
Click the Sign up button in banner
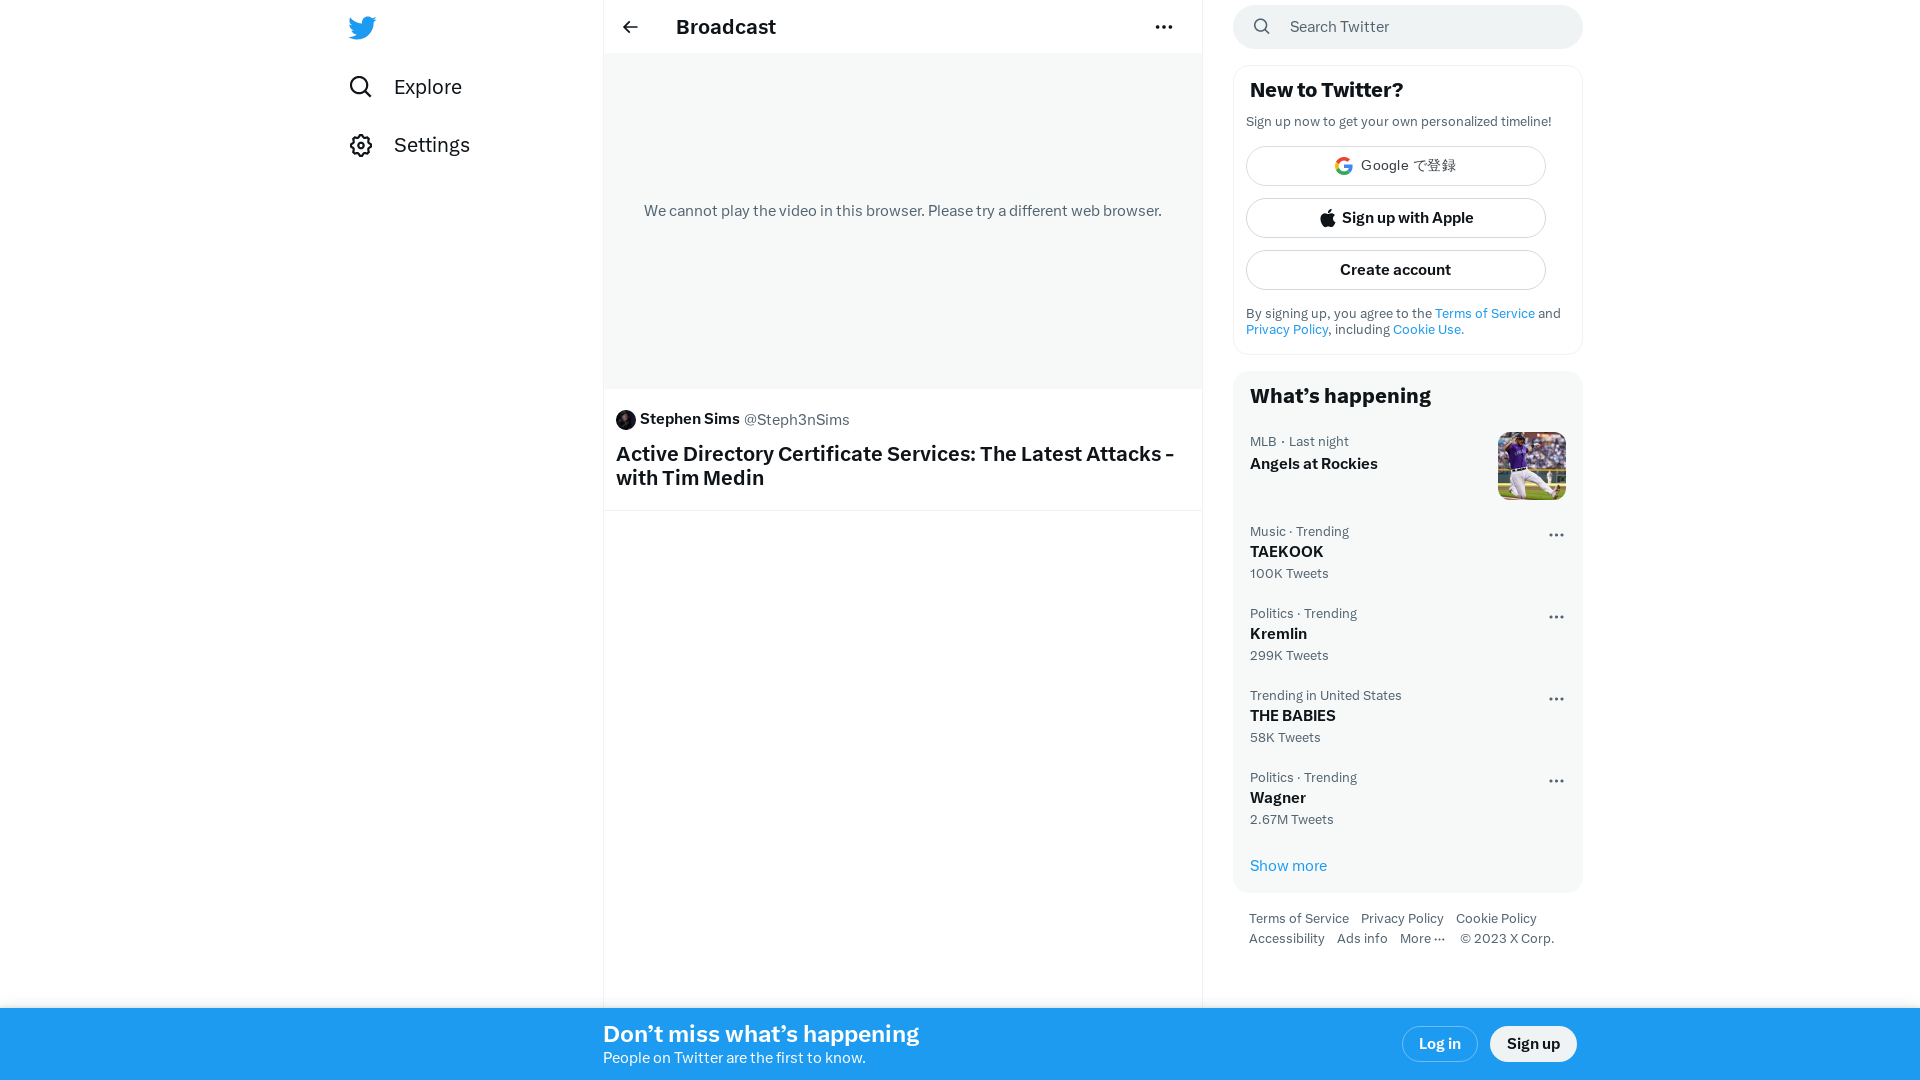pyautogui.click(x=1533, y=1044)
